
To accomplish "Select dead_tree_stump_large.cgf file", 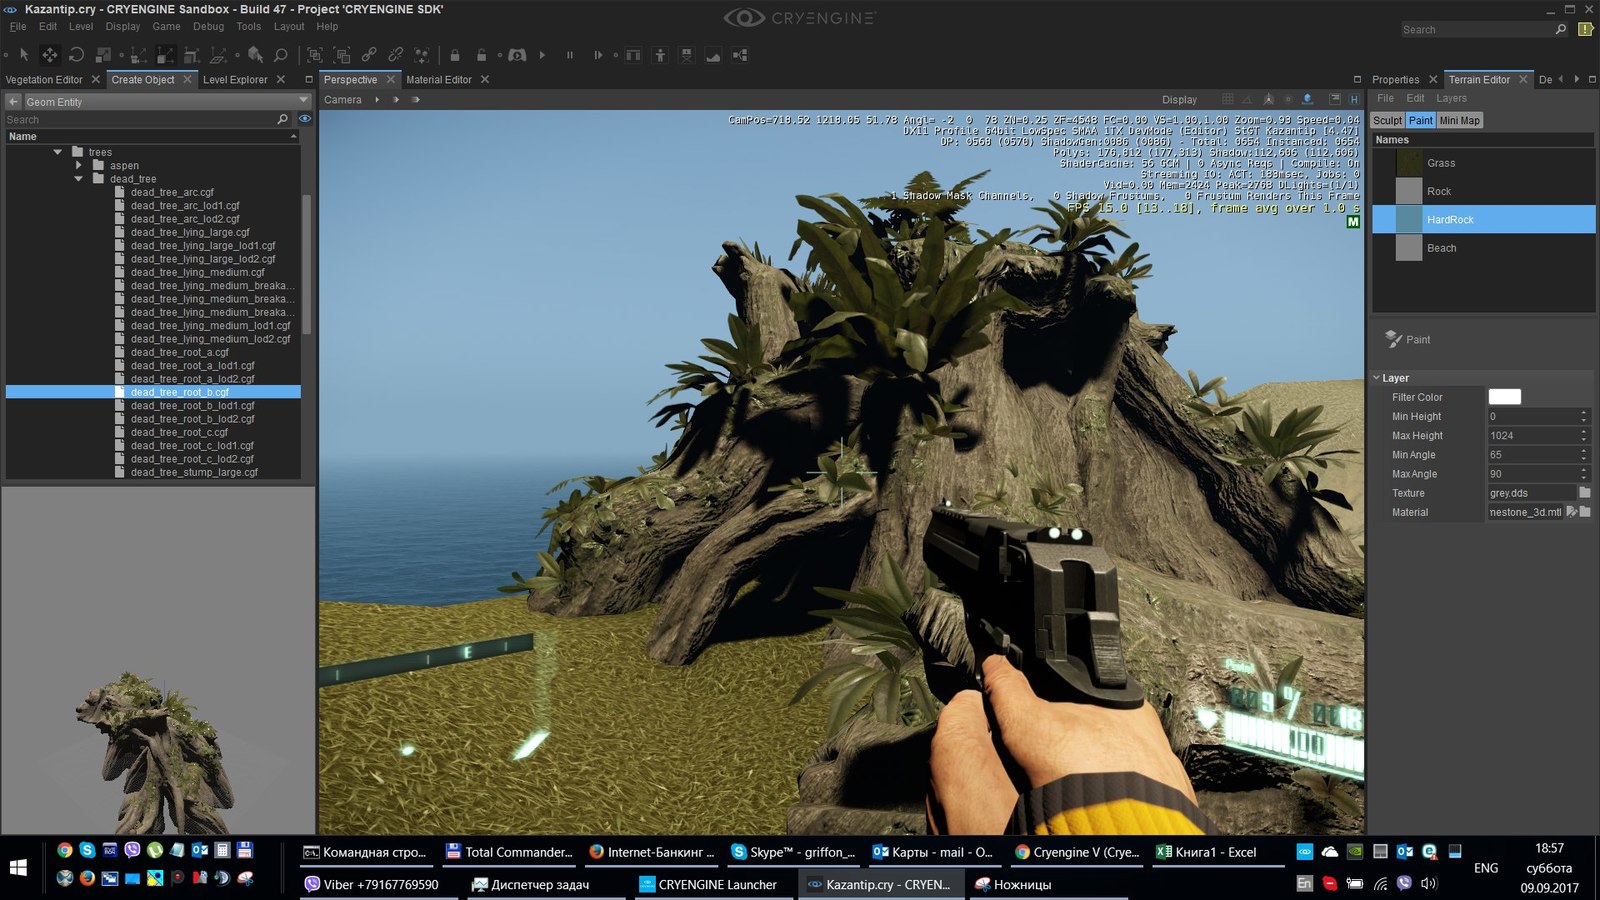I will [194, 472].
